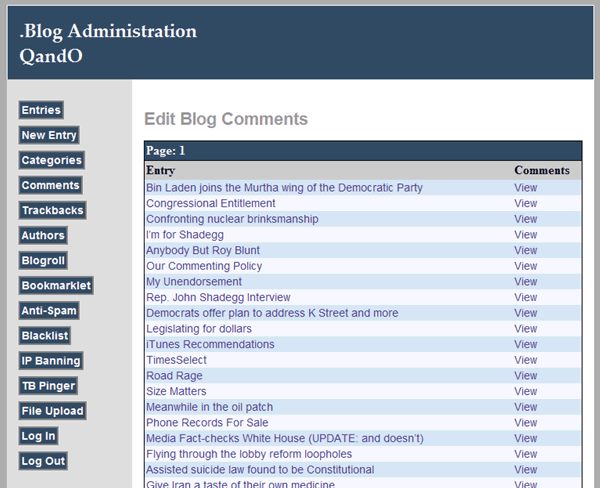Image resolution: width=600 pixels, height=488 pixels.
Task: Open 'Rep. John Shadegg Interview' entry
Action: (218, 298)
